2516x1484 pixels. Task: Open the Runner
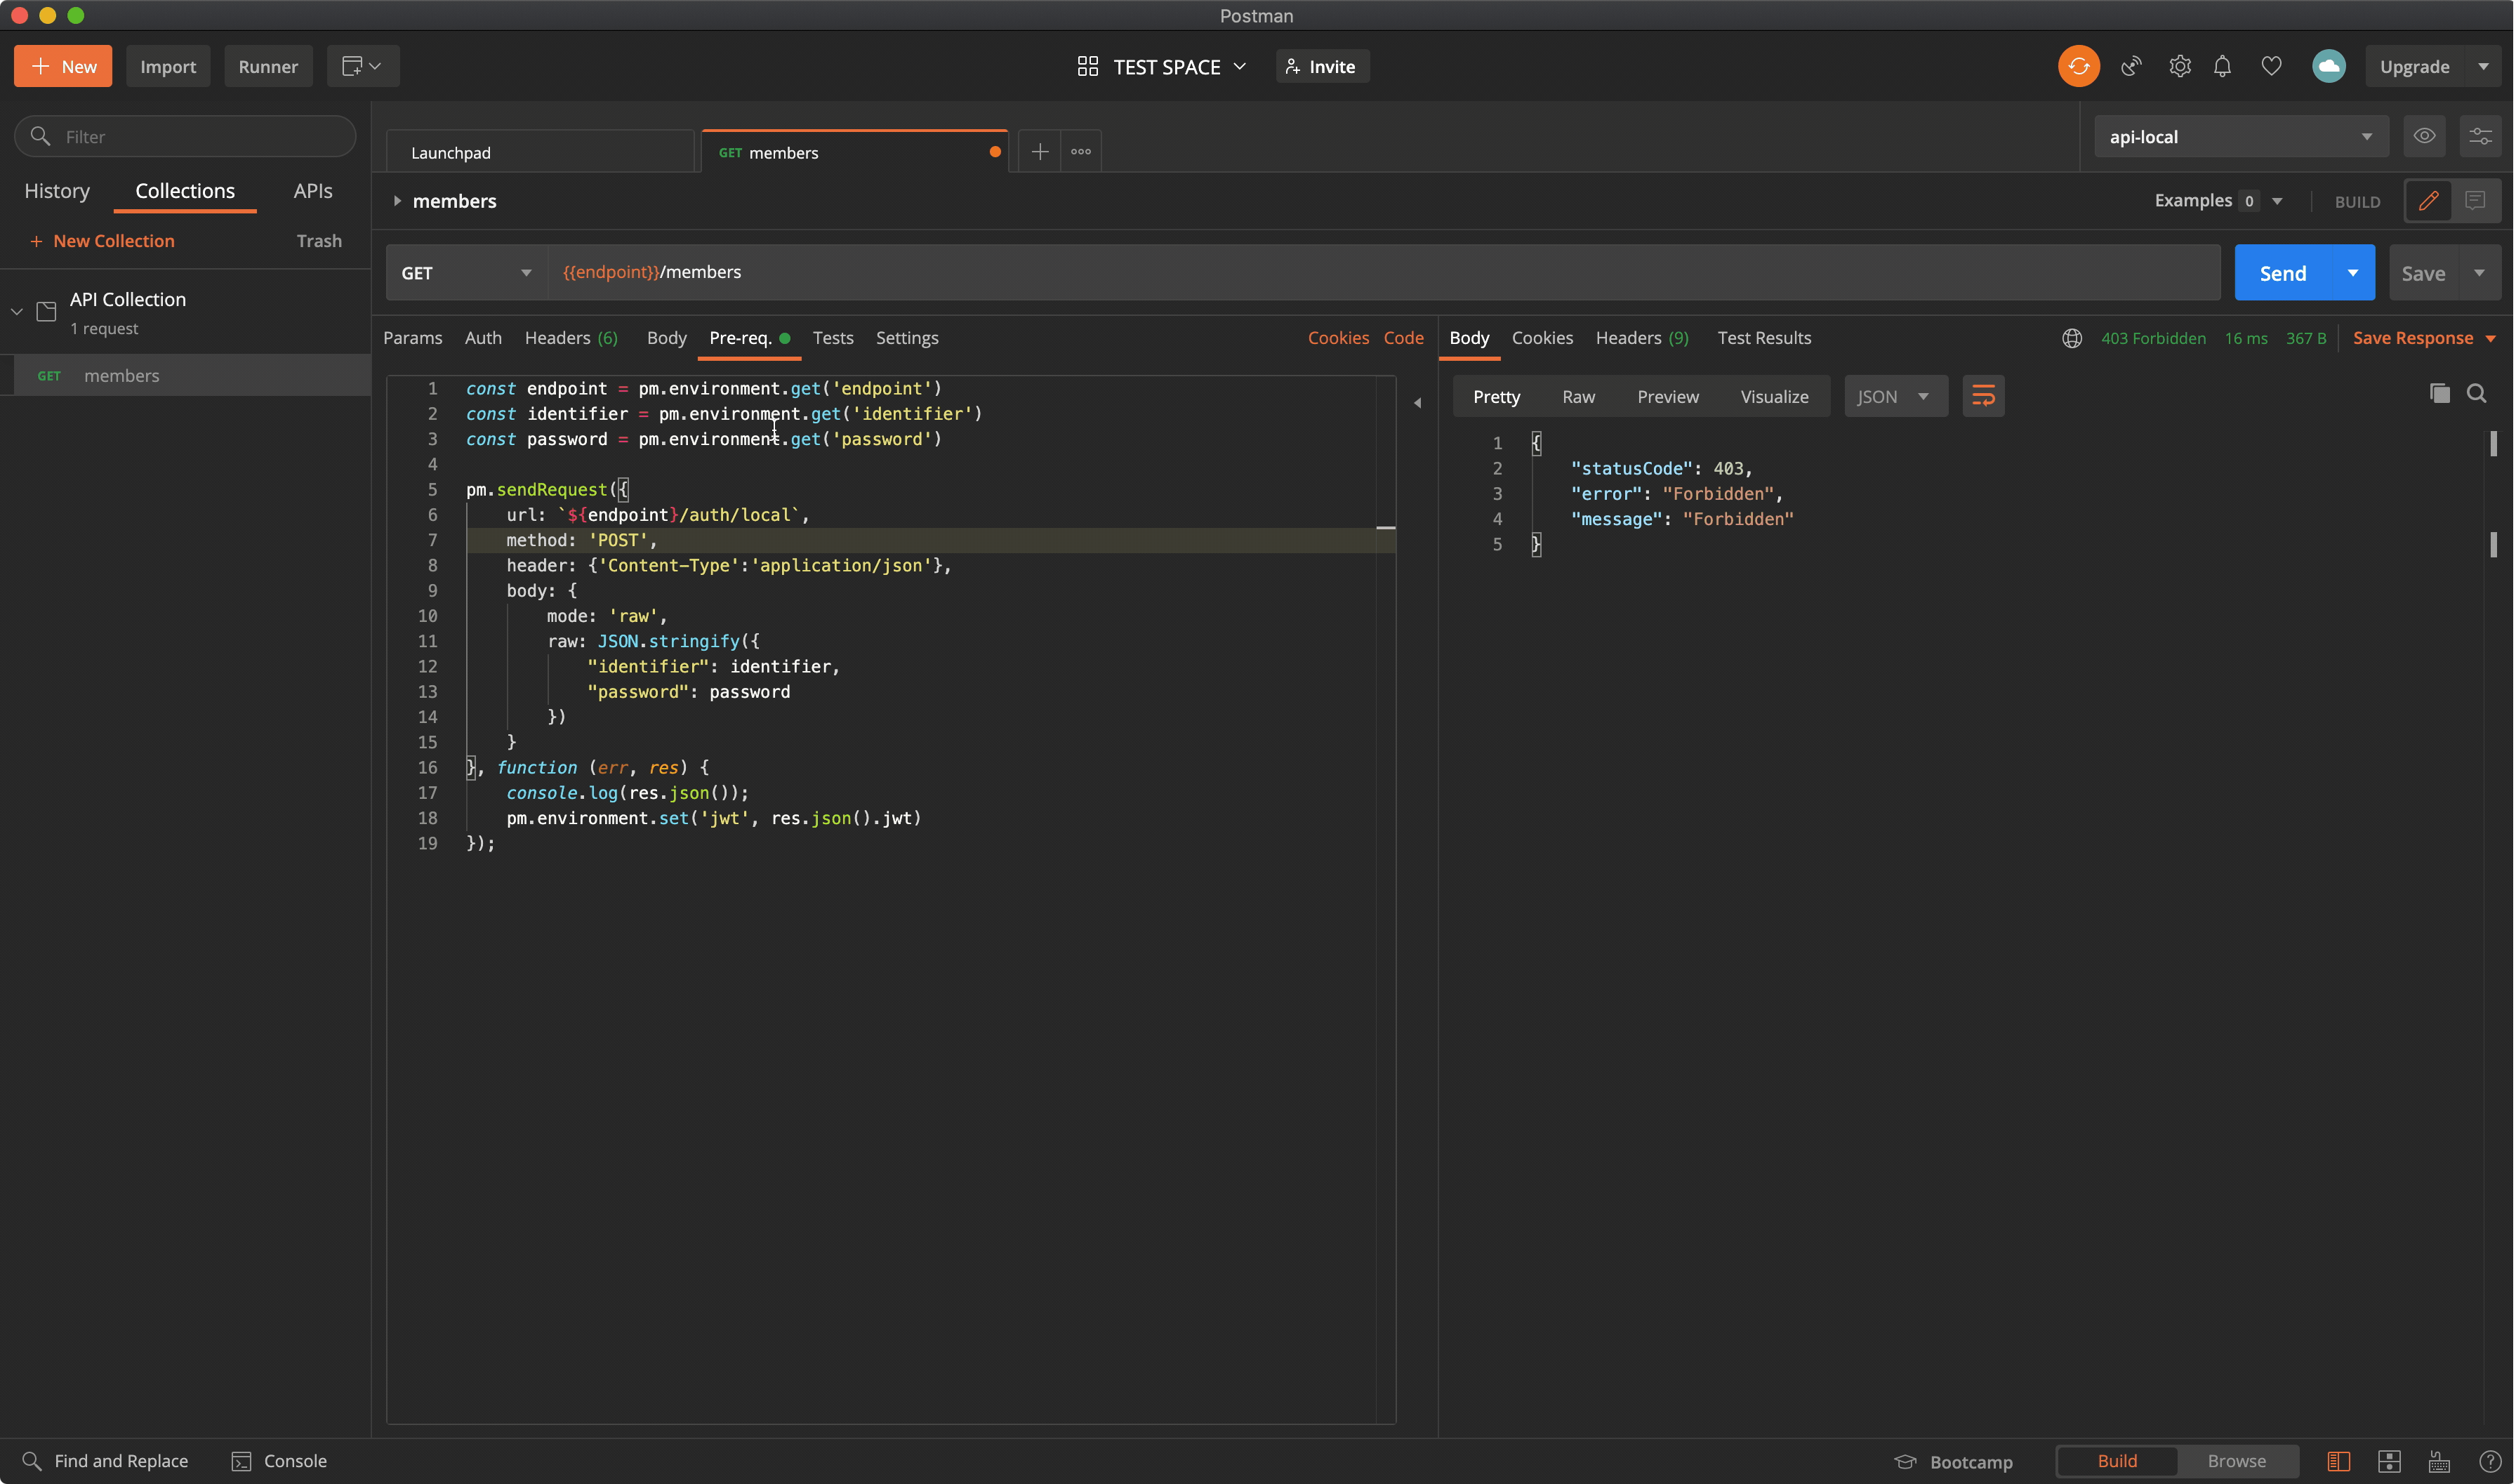(x=268, y=66)
